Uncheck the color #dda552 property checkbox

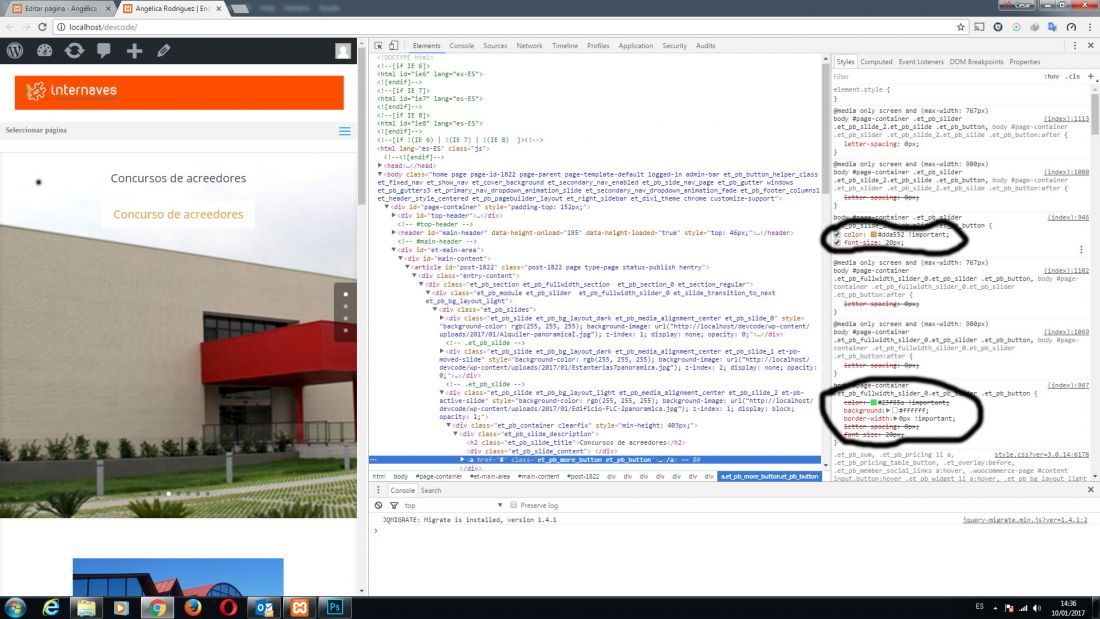(837, 234)
